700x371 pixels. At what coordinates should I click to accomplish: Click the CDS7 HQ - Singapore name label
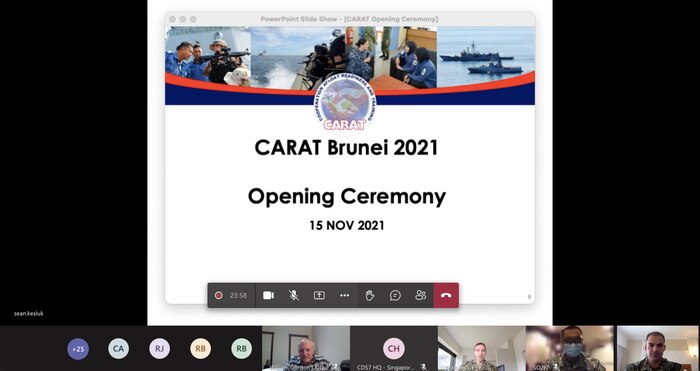coord(386,367)
